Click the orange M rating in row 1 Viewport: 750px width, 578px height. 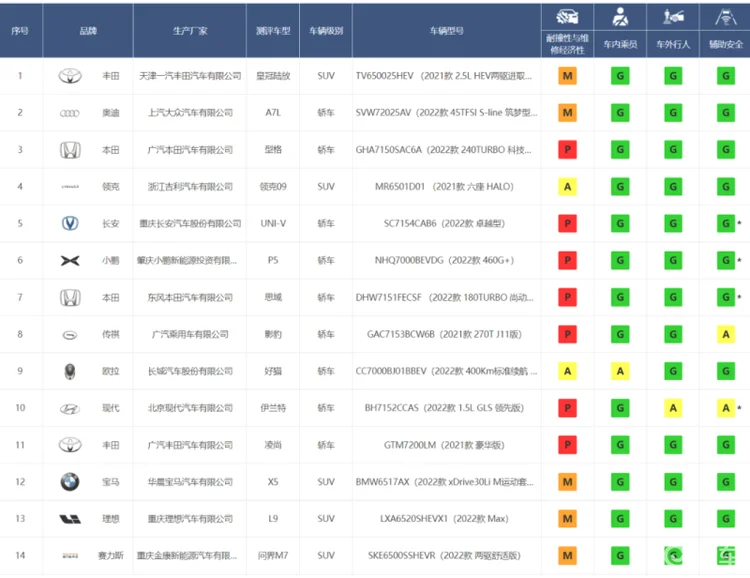tap(567, 76)
